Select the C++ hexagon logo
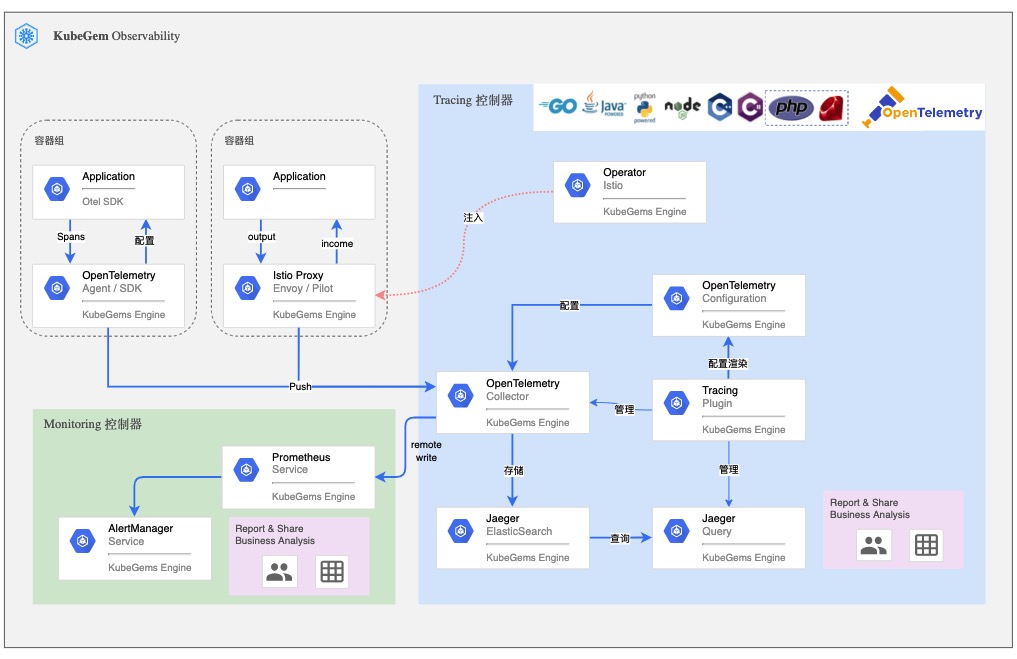 click(719, 107)
